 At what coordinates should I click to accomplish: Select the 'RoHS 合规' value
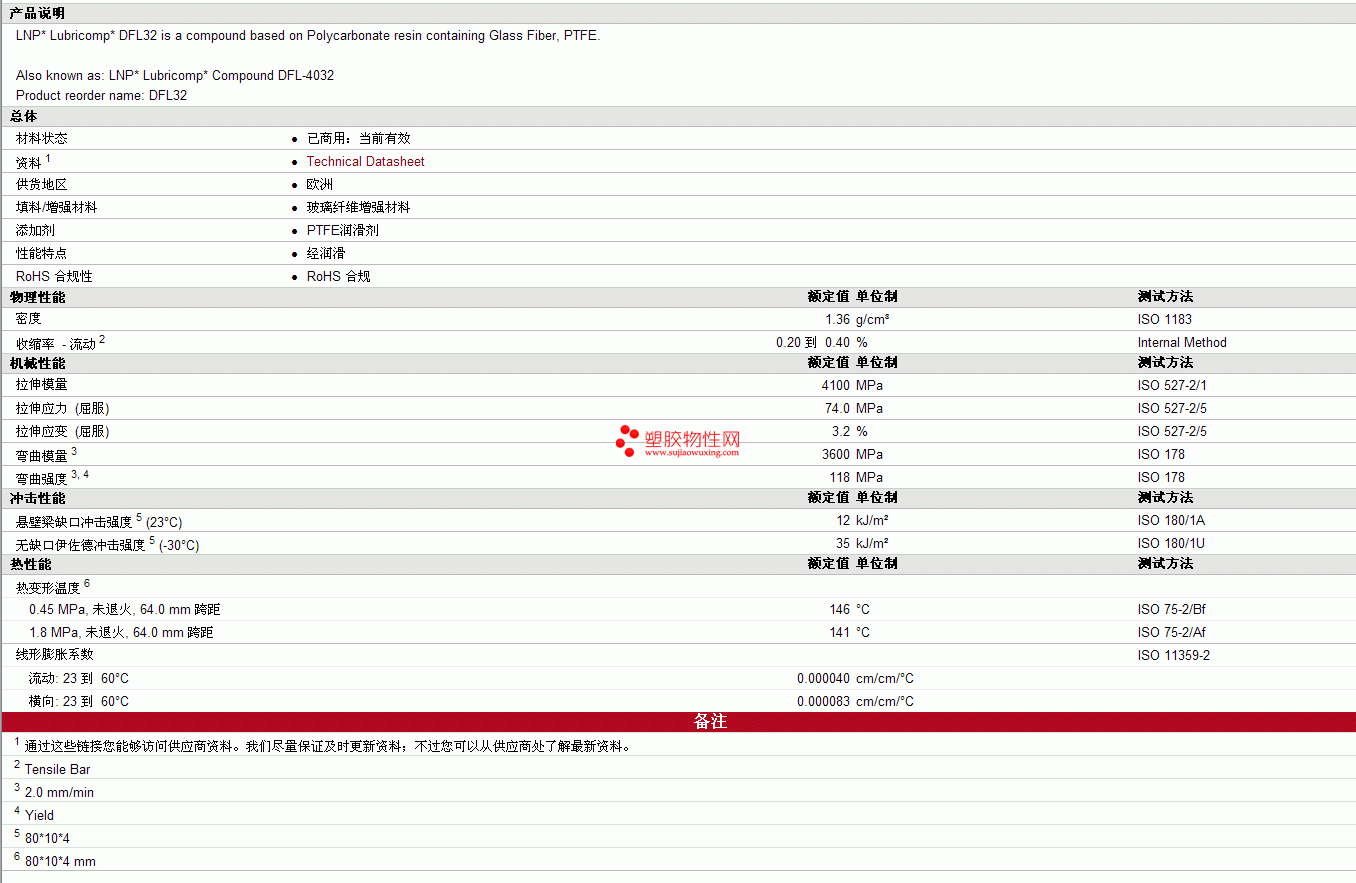point(338,276)
